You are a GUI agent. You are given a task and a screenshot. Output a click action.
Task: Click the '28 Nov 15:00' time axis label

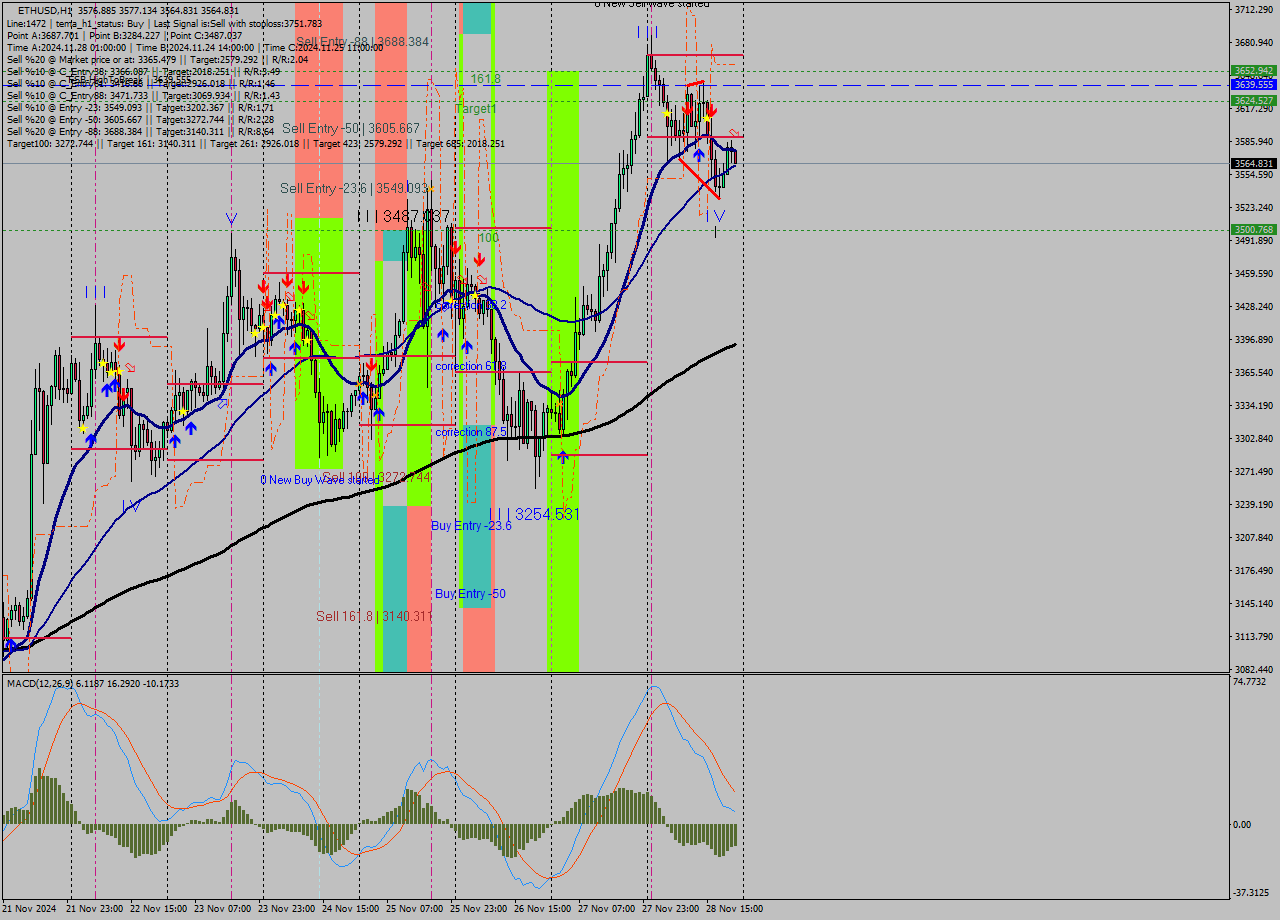tap(732, 909)
